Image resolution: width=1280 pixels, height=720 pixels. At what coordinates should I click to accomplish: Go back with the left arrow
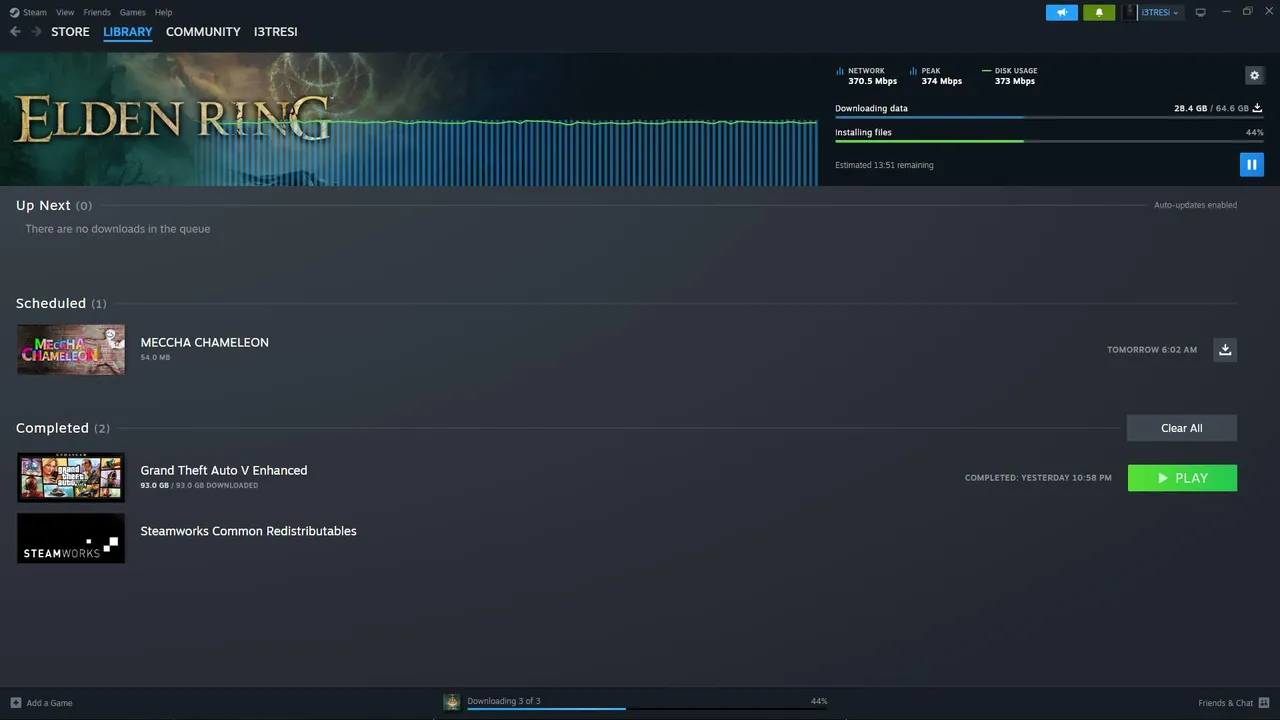point(15,32)
